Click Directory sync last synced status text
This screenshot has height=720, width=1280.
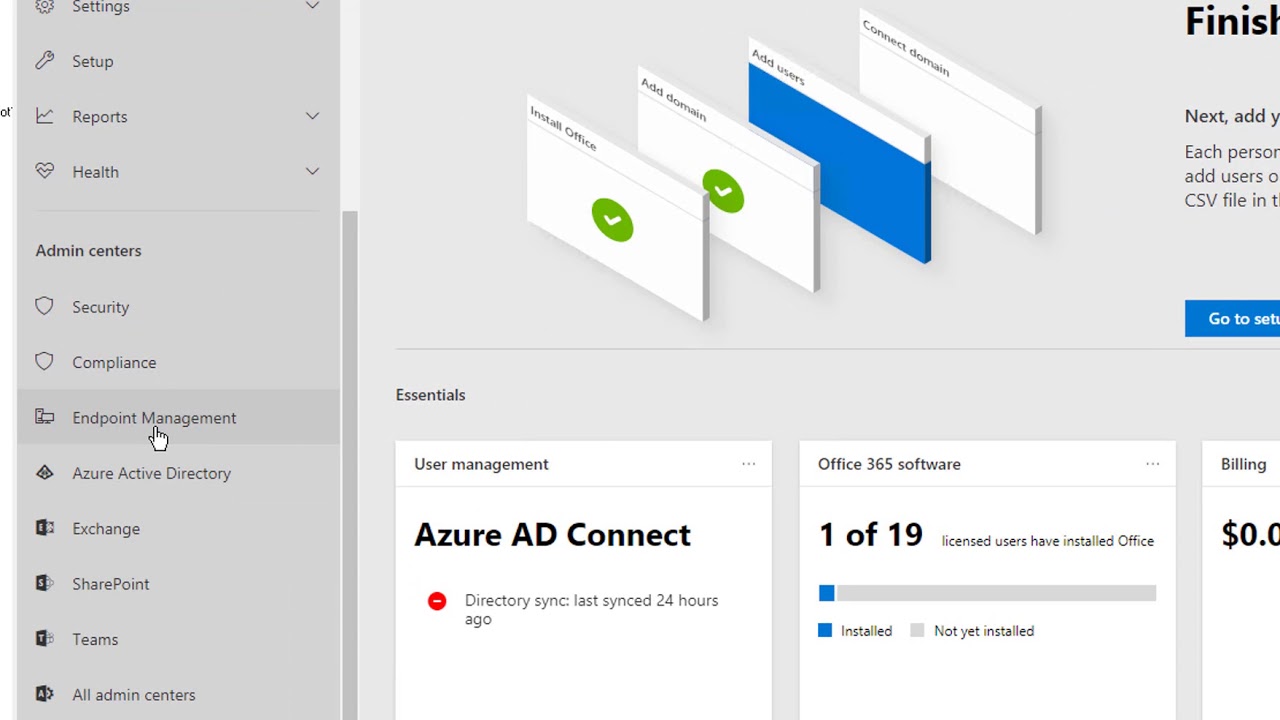(x=591, y=609)
